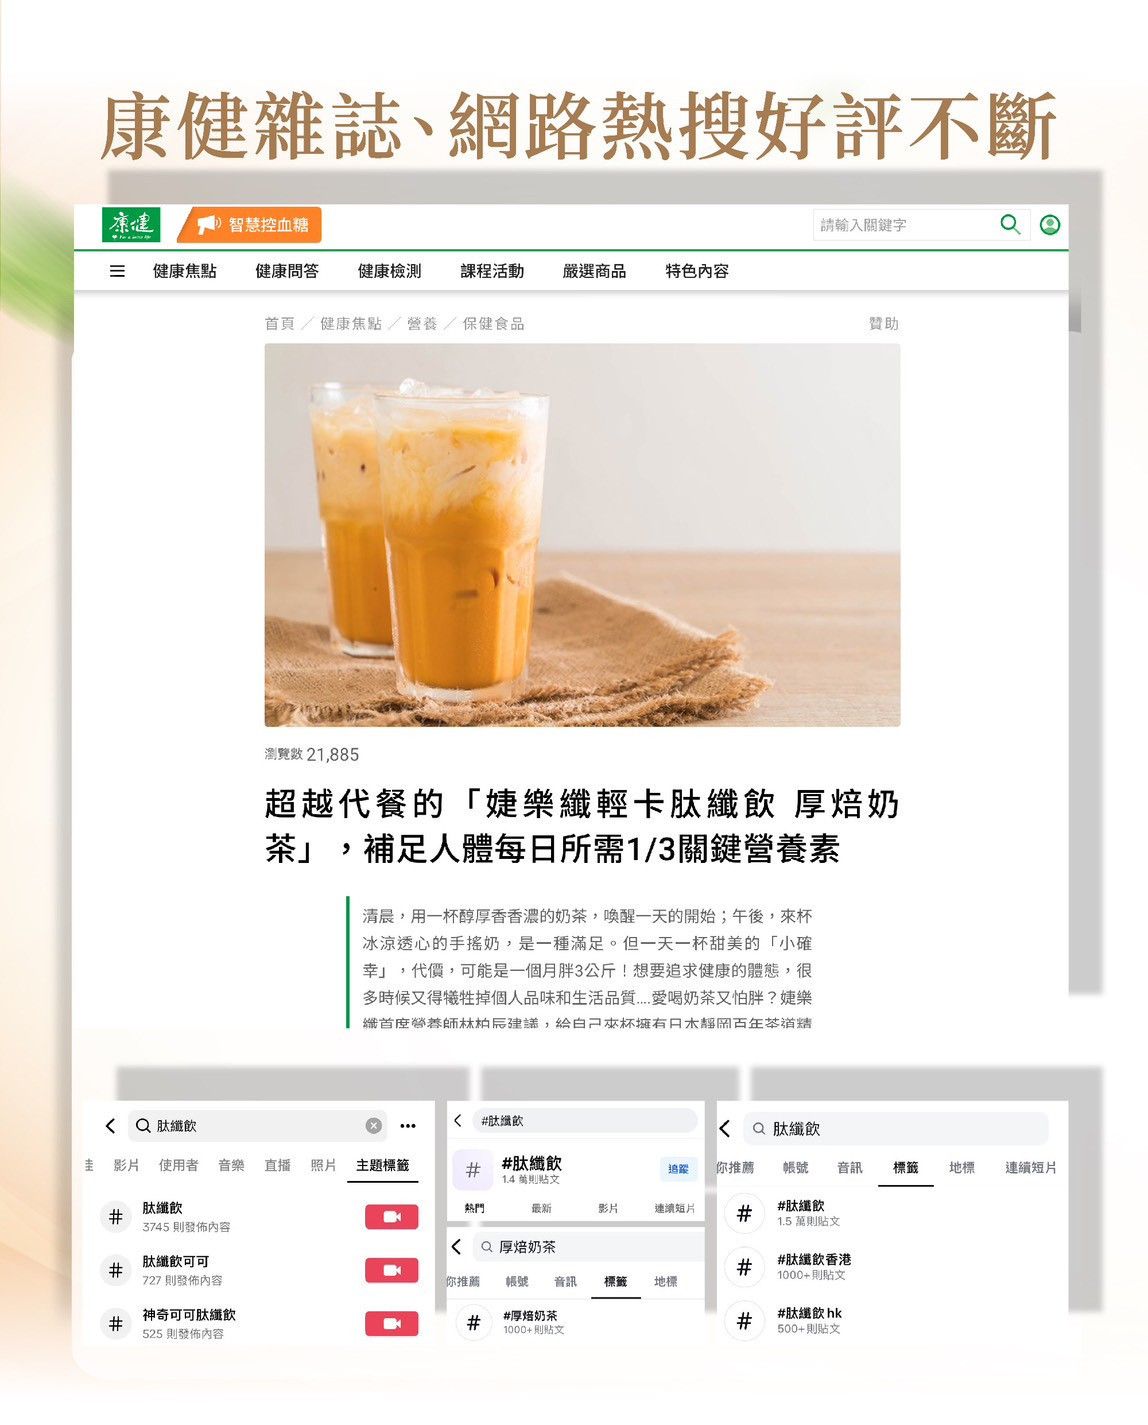Go back from the 厚焙奶茶 search

pyautogui.click(x=457, y=1247)
